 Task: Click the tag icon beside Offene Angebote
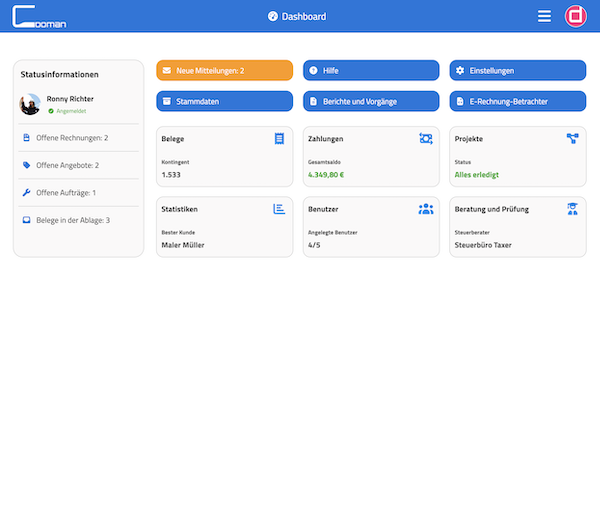tap(26, 165)
